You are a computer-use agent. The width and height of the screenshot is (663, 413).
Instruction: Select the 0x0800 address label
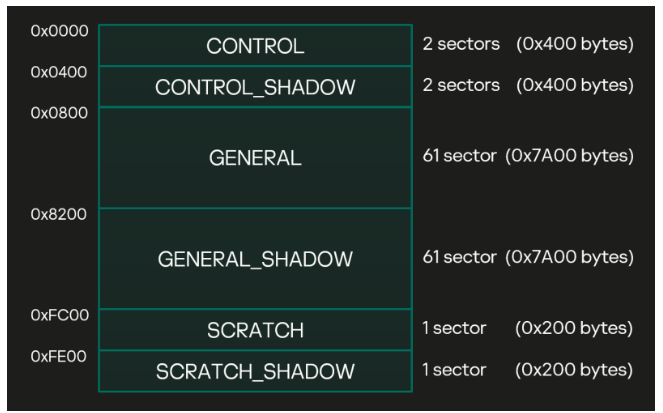pyautogui.click(x=59, y=113)
